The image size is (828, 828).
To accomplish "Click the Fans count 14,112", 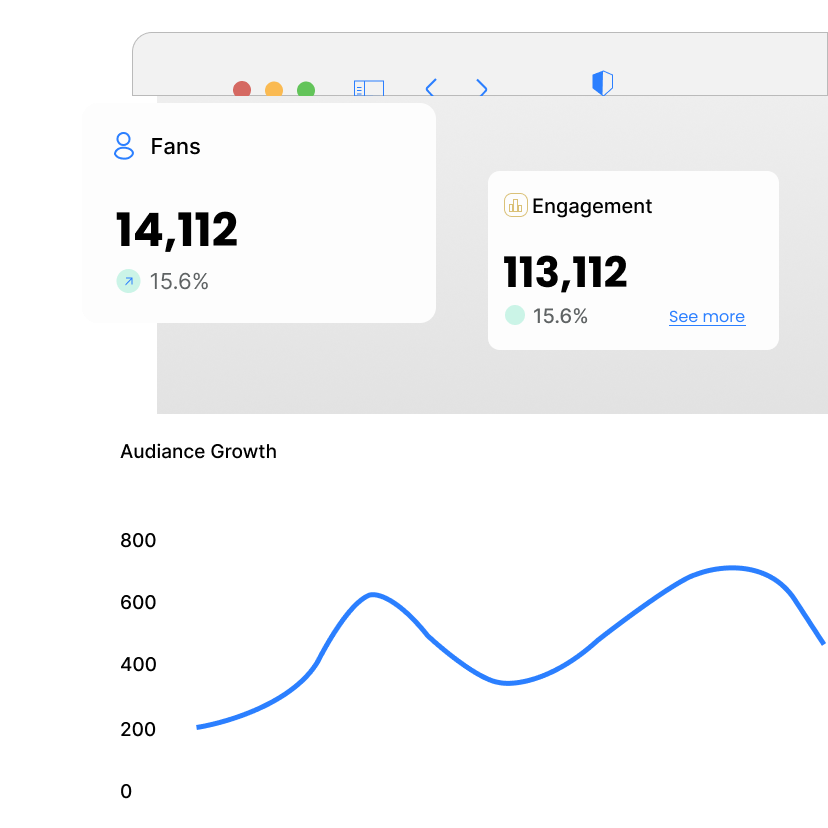I will pos(176,229).
